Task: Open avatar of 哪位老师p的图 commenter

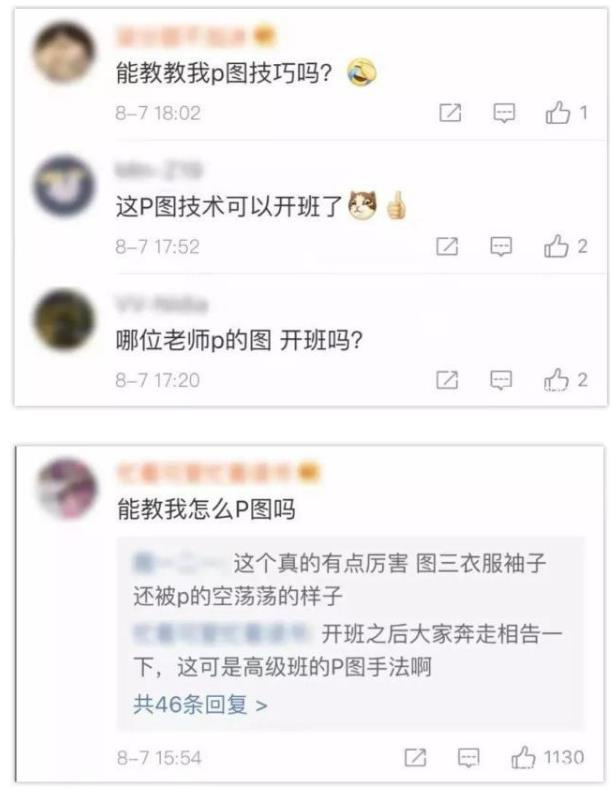Action: click(64, 319)
